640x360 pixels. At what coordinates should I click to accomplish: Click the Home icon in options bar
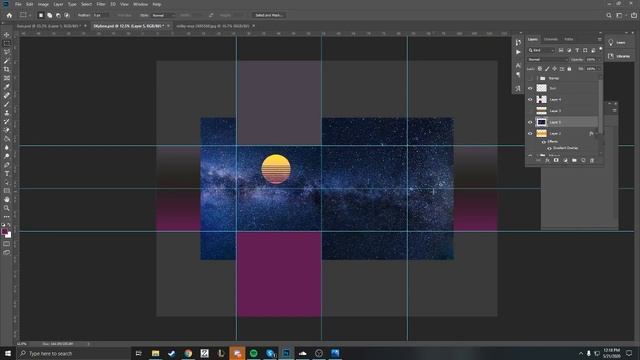coord(9,15)
